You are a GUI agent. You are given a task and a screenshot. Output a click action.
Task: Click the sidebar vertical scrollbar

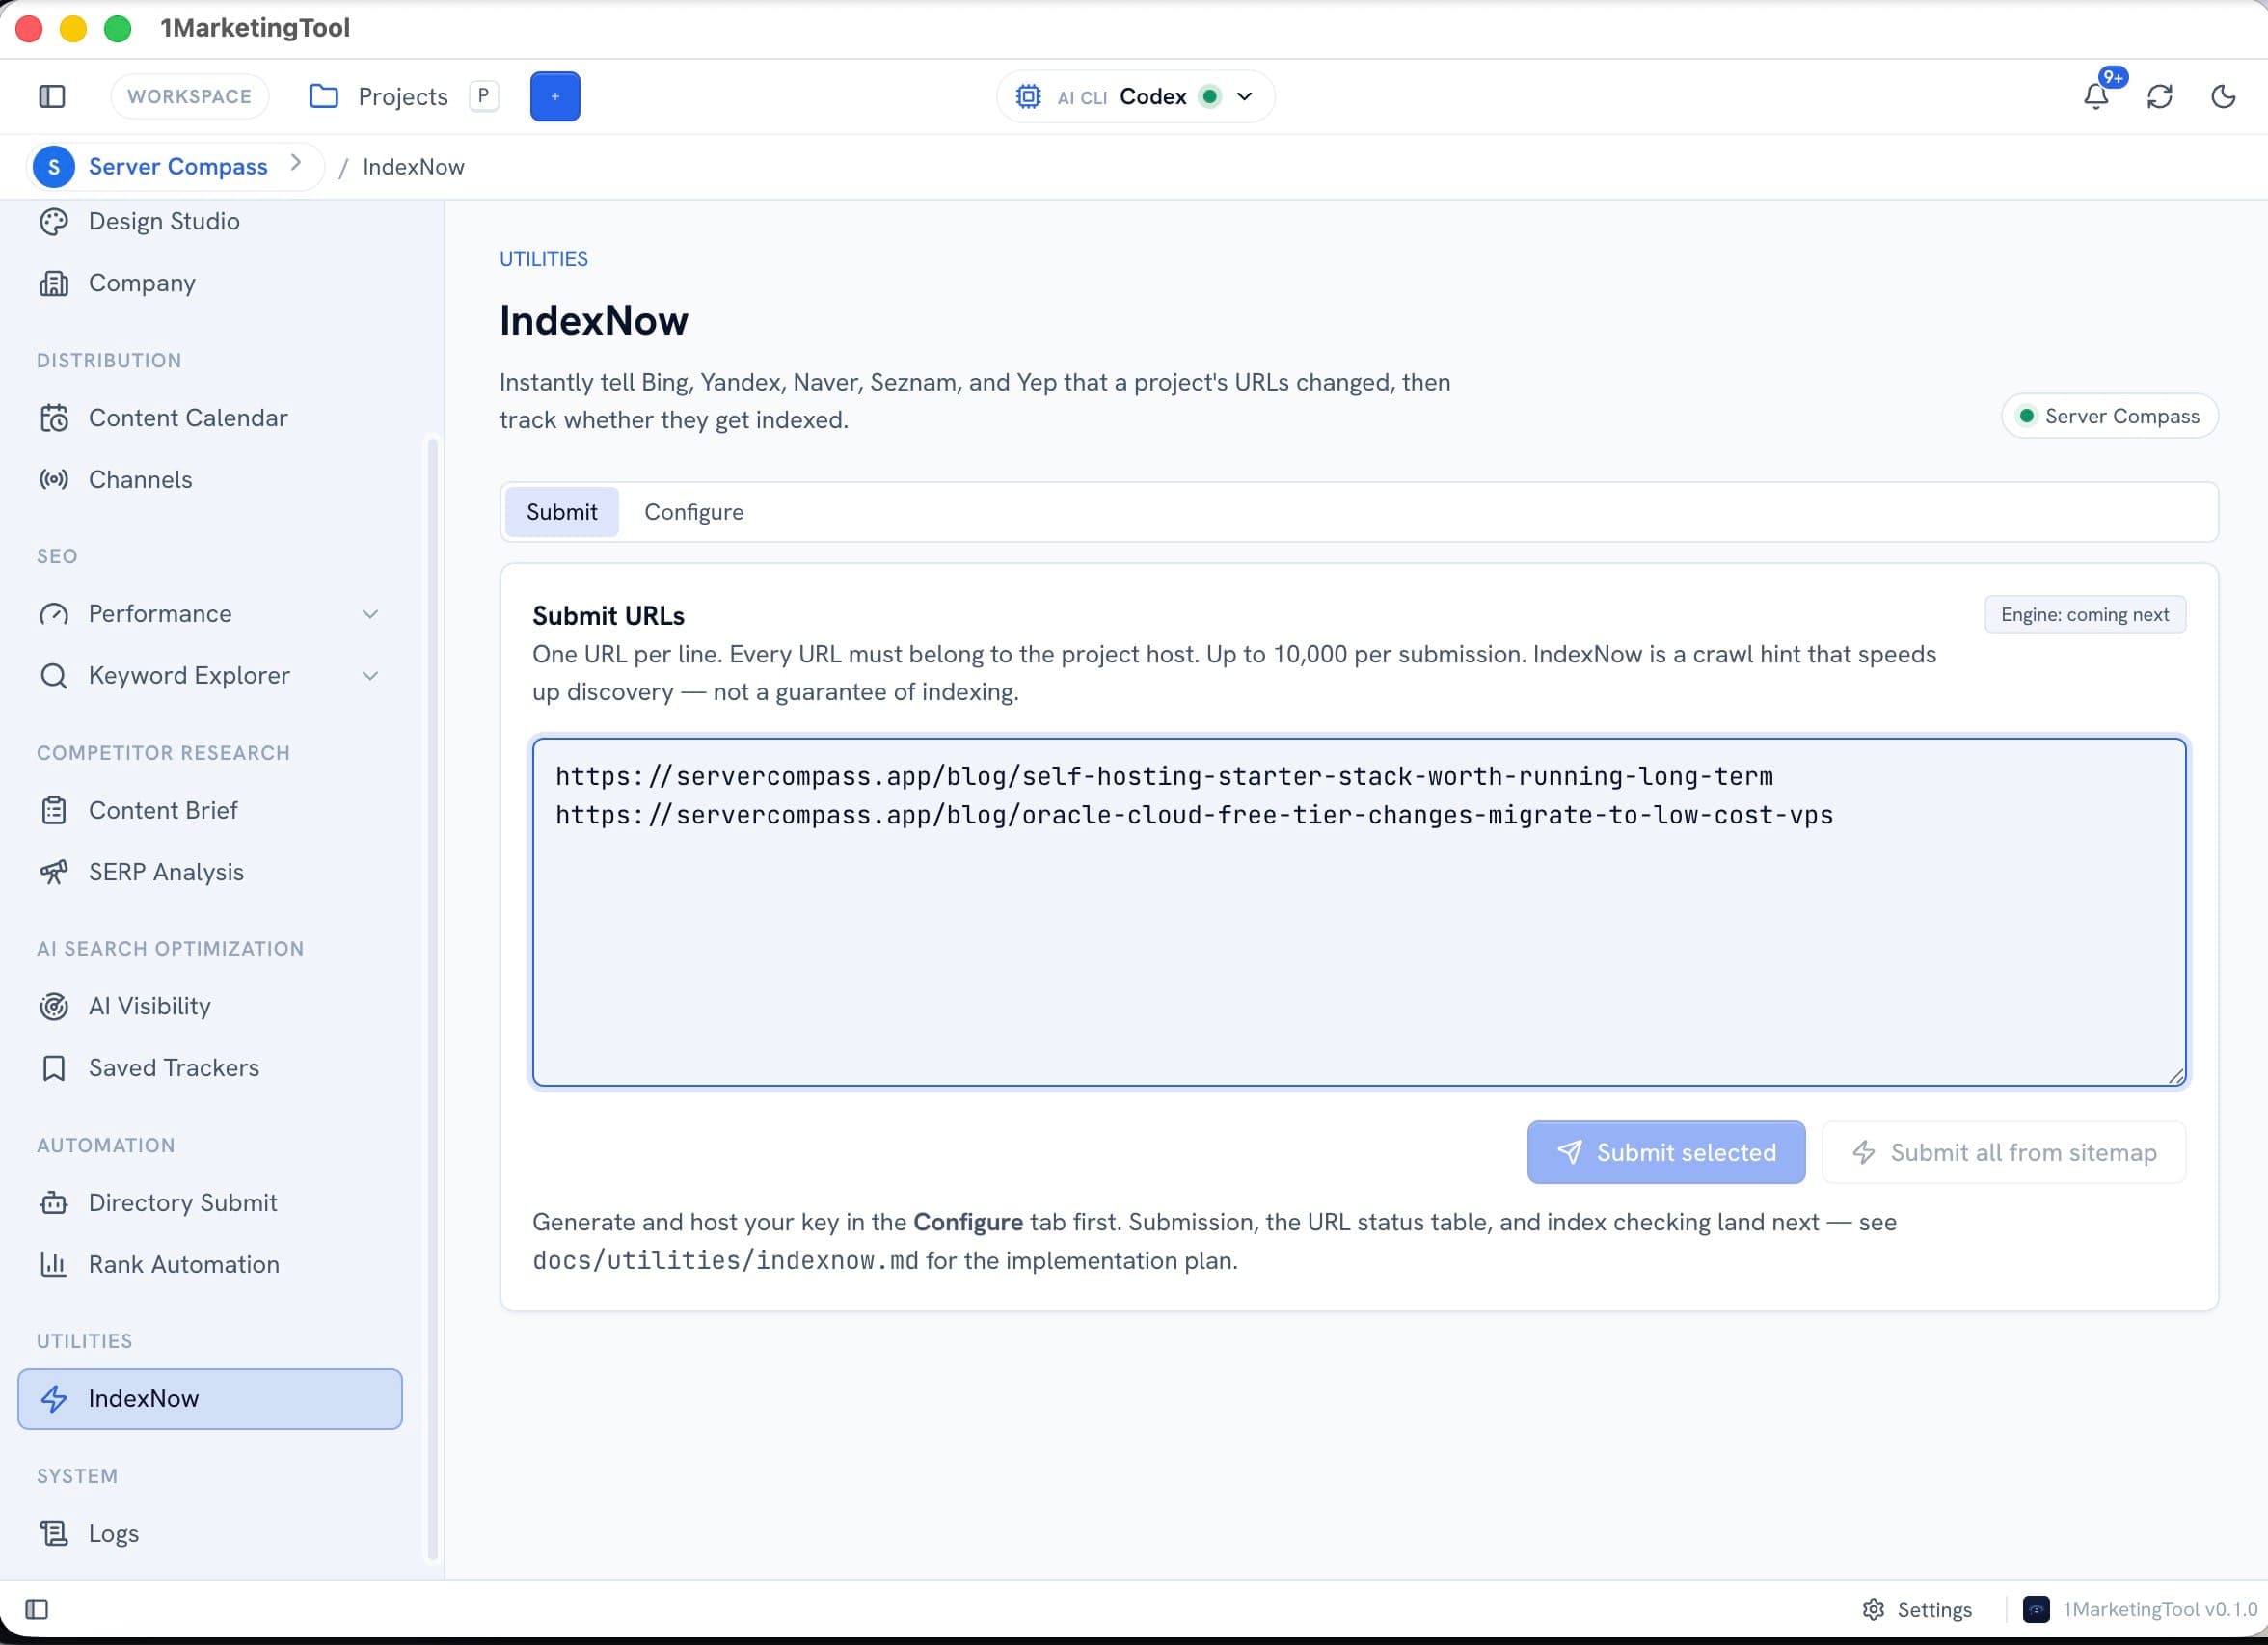433,1000
